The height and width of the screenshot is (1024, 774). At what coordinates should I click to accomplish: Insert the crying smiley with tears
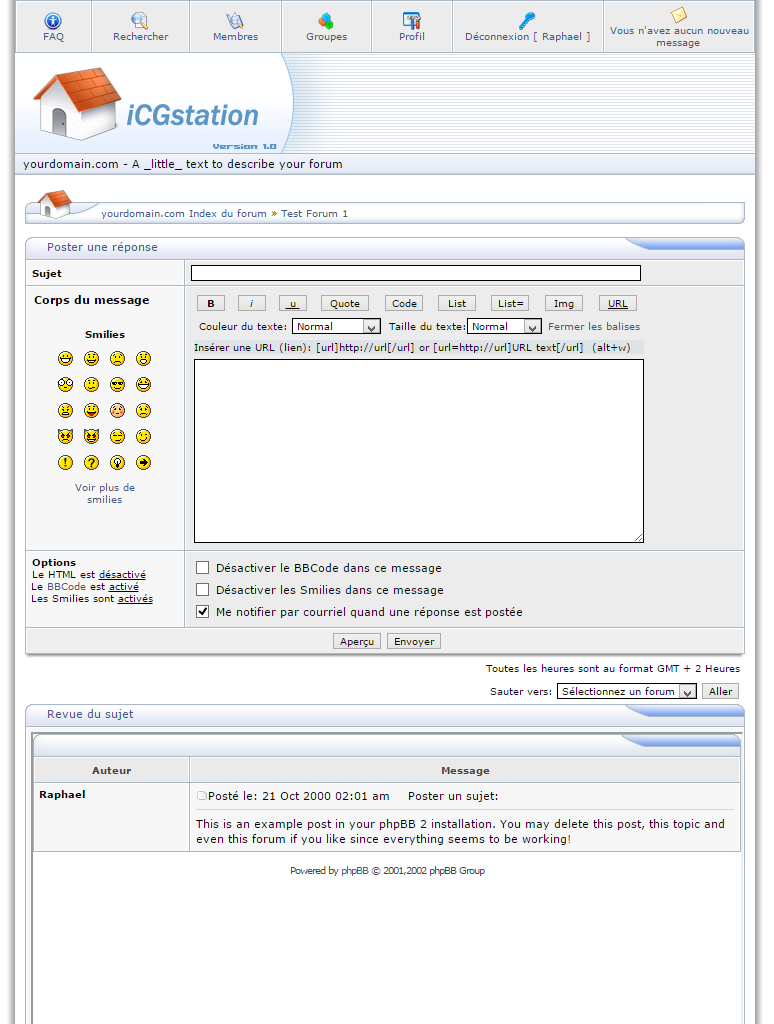tap(144, 411)
